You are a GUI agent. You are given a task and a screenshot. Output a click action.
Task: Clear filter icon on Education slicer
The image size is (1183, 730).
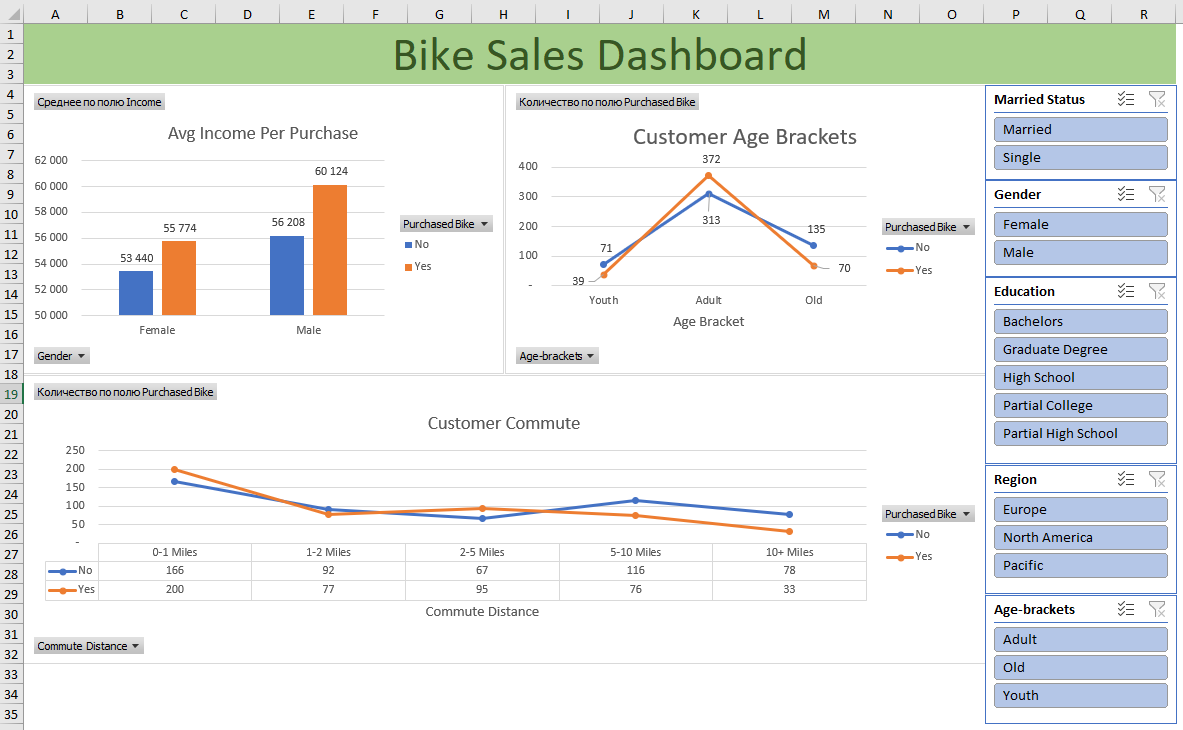[1157, 291]
